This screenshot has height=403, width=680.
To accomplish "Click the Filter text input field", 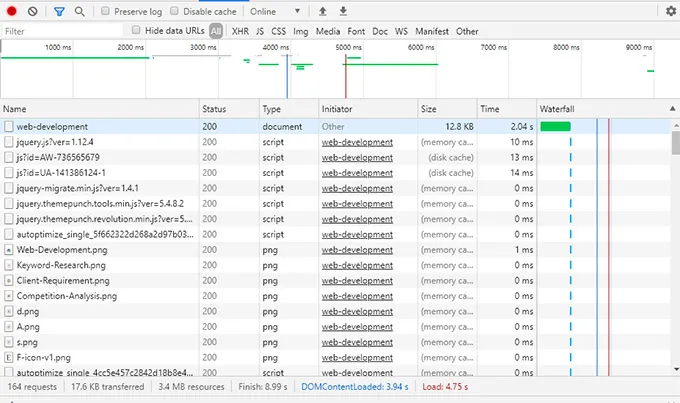I will point(60,31).
